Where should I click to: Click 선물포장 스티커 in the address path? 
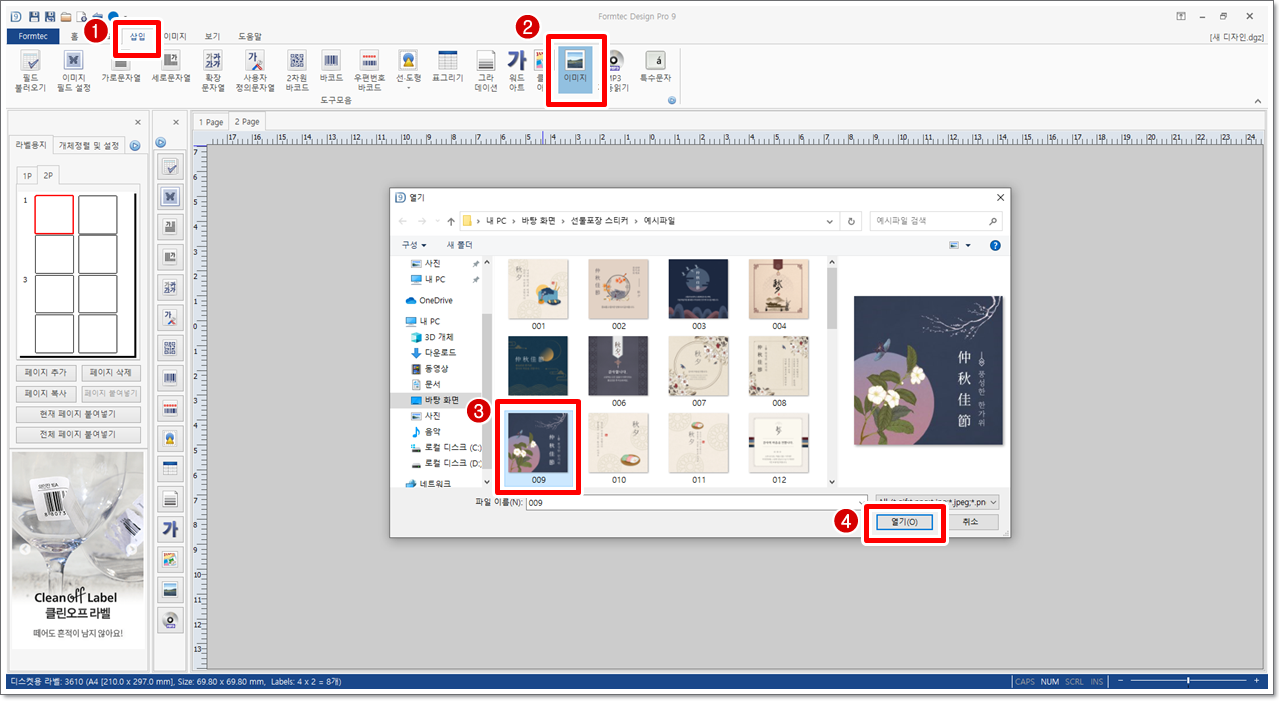[601, 221]
